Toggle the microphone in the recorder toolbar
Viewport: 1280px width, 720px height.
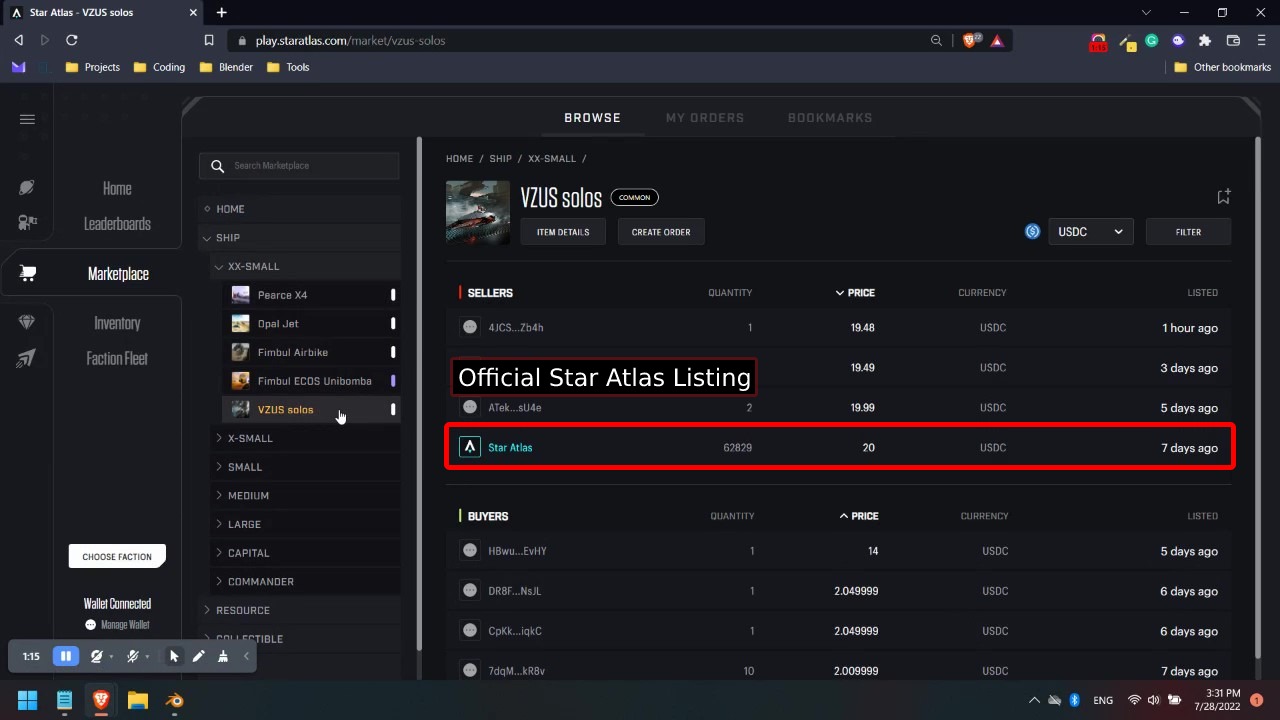(x=132, y=656)
